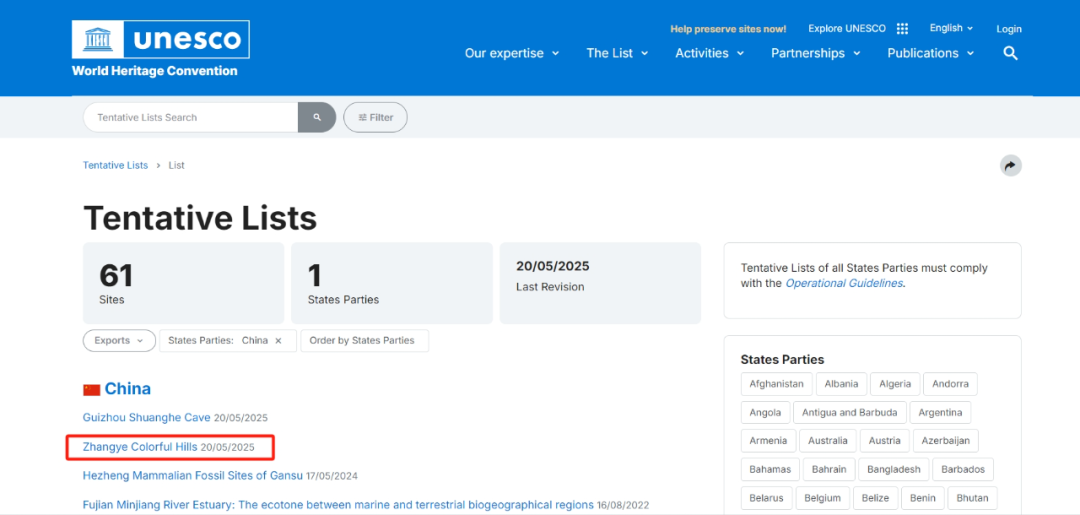Viewport: 1080px width, 515px height.
Task: Open the Exports dropdown
Action: [119, 341]
